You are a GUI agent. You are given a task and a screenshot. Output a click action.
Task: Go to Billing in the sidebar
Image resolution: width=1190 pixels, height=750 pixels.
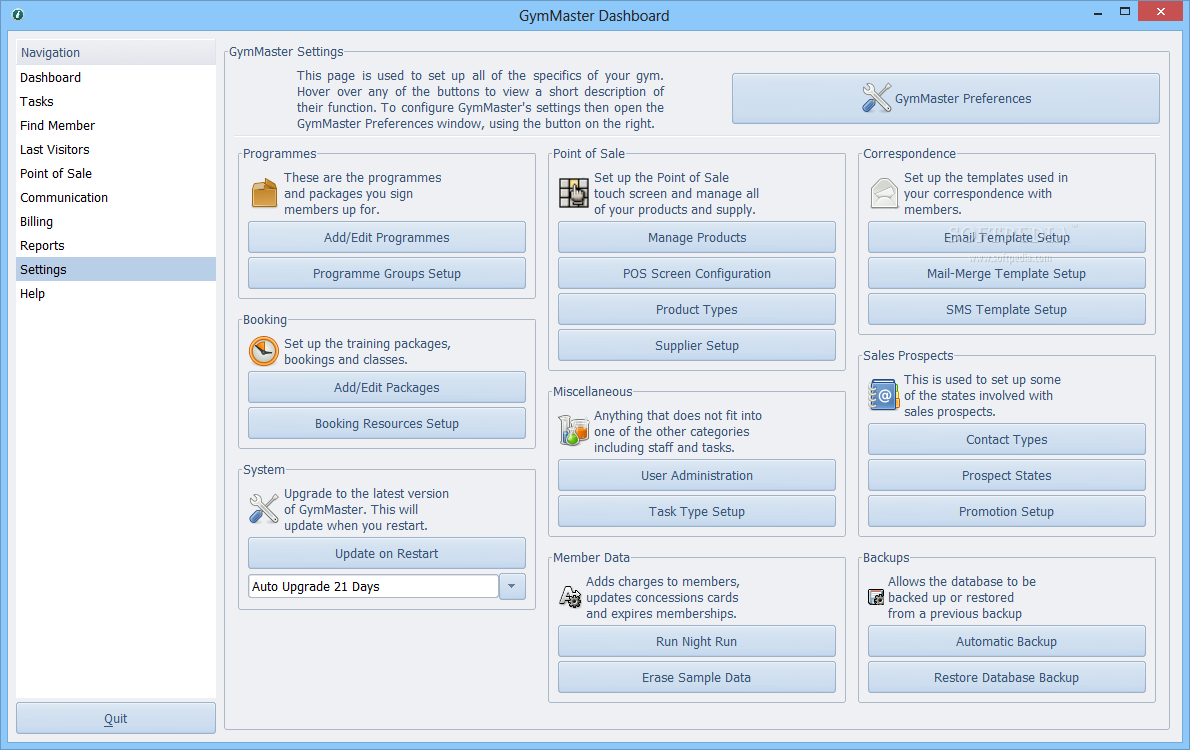(x=115, y=222)
